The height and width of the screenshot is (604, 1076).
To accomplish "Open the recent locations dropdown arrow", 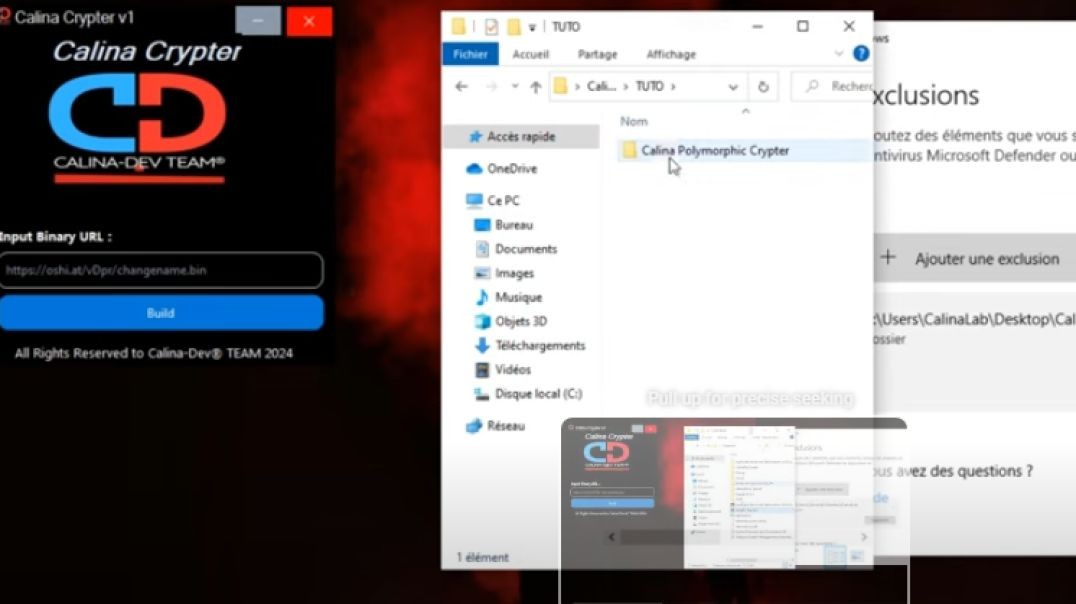I will [515, 86].
